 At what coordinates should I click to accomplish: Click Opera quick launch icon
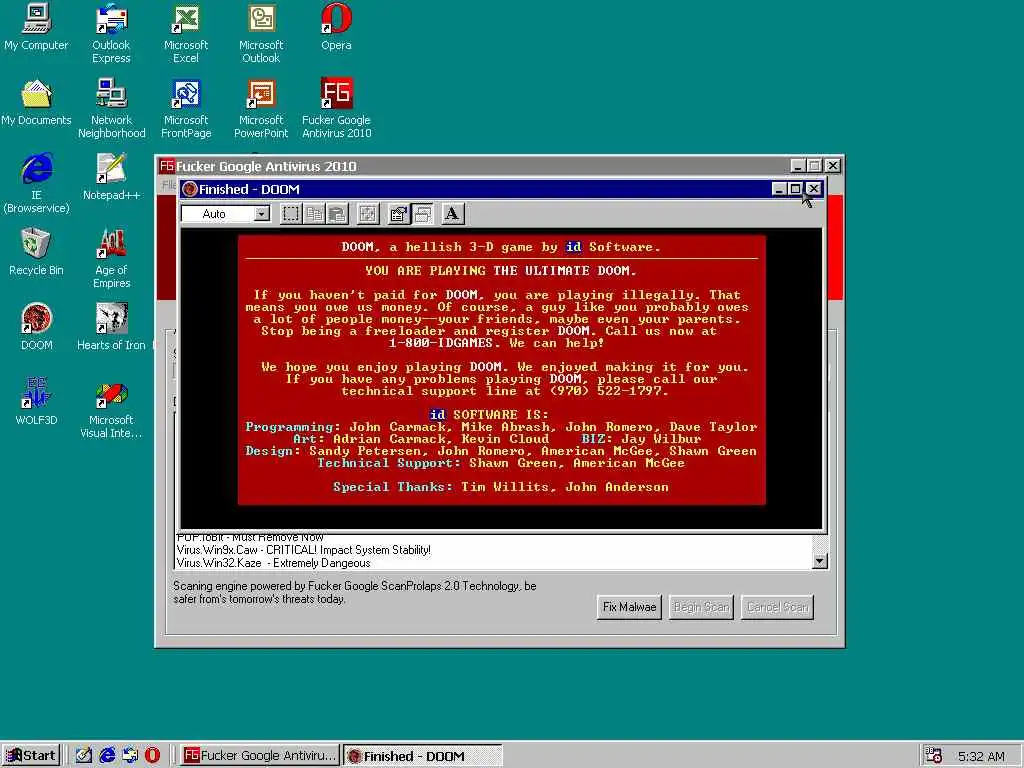[x=152, y=756]
